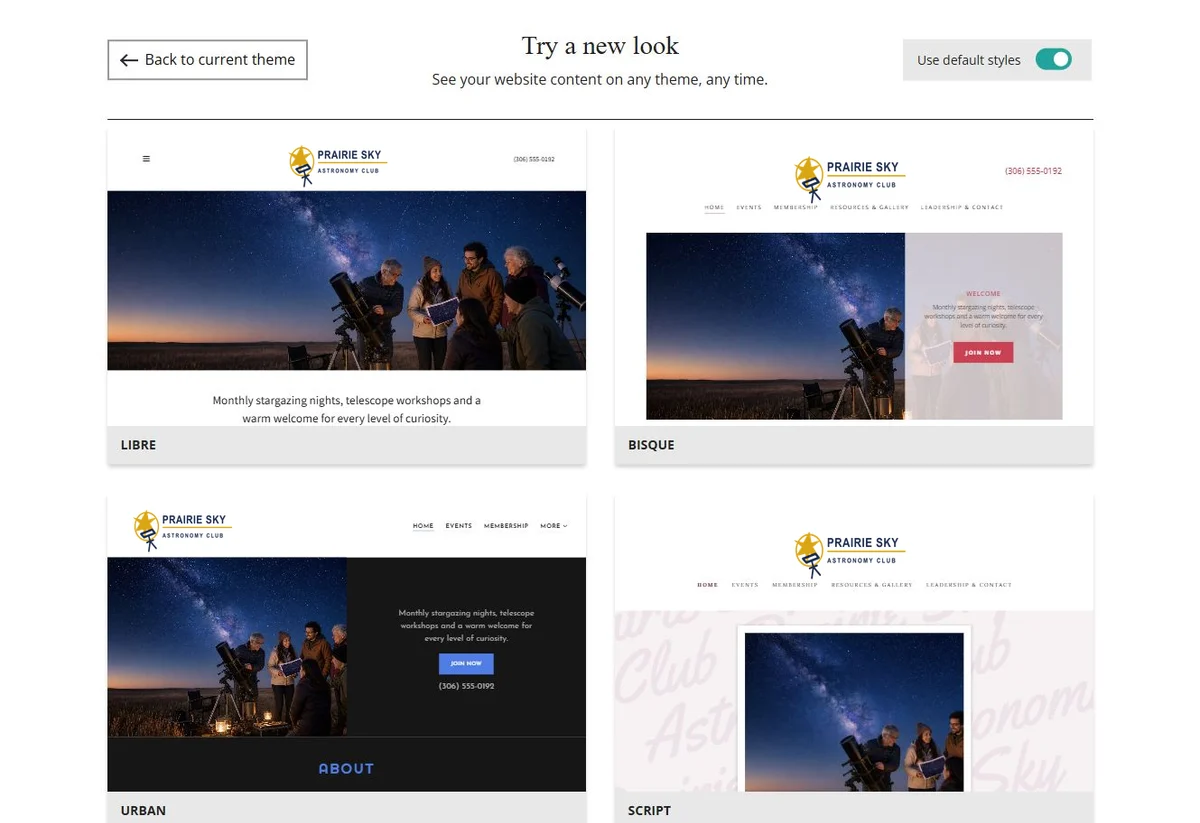The width and height of the screenshot is (1200, 823).
Task: Click MEMBERSHIP in the Script preview navigation
Action: tap(795, 585)
